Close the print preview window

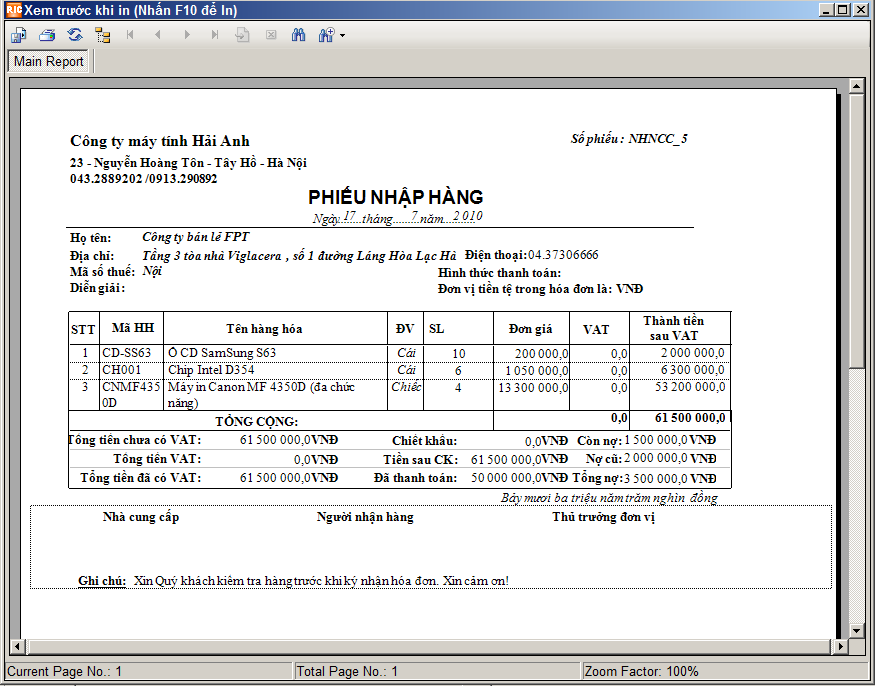[x=860, y=9]
